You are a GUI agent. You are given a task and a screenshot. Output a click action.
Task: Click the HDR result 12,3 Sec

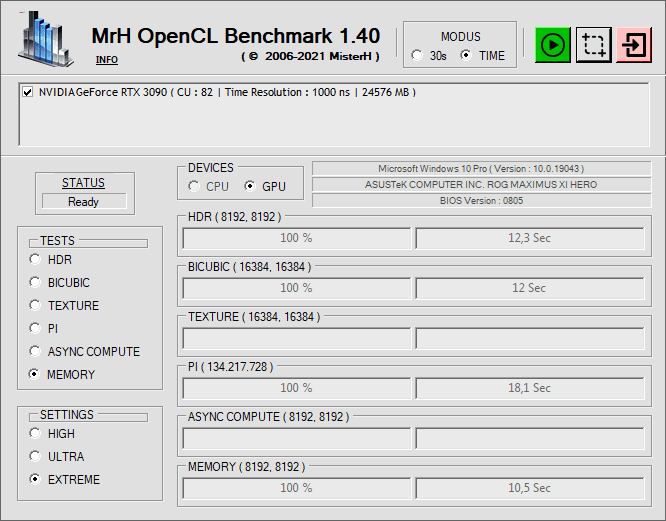click(x=530, y=238)
